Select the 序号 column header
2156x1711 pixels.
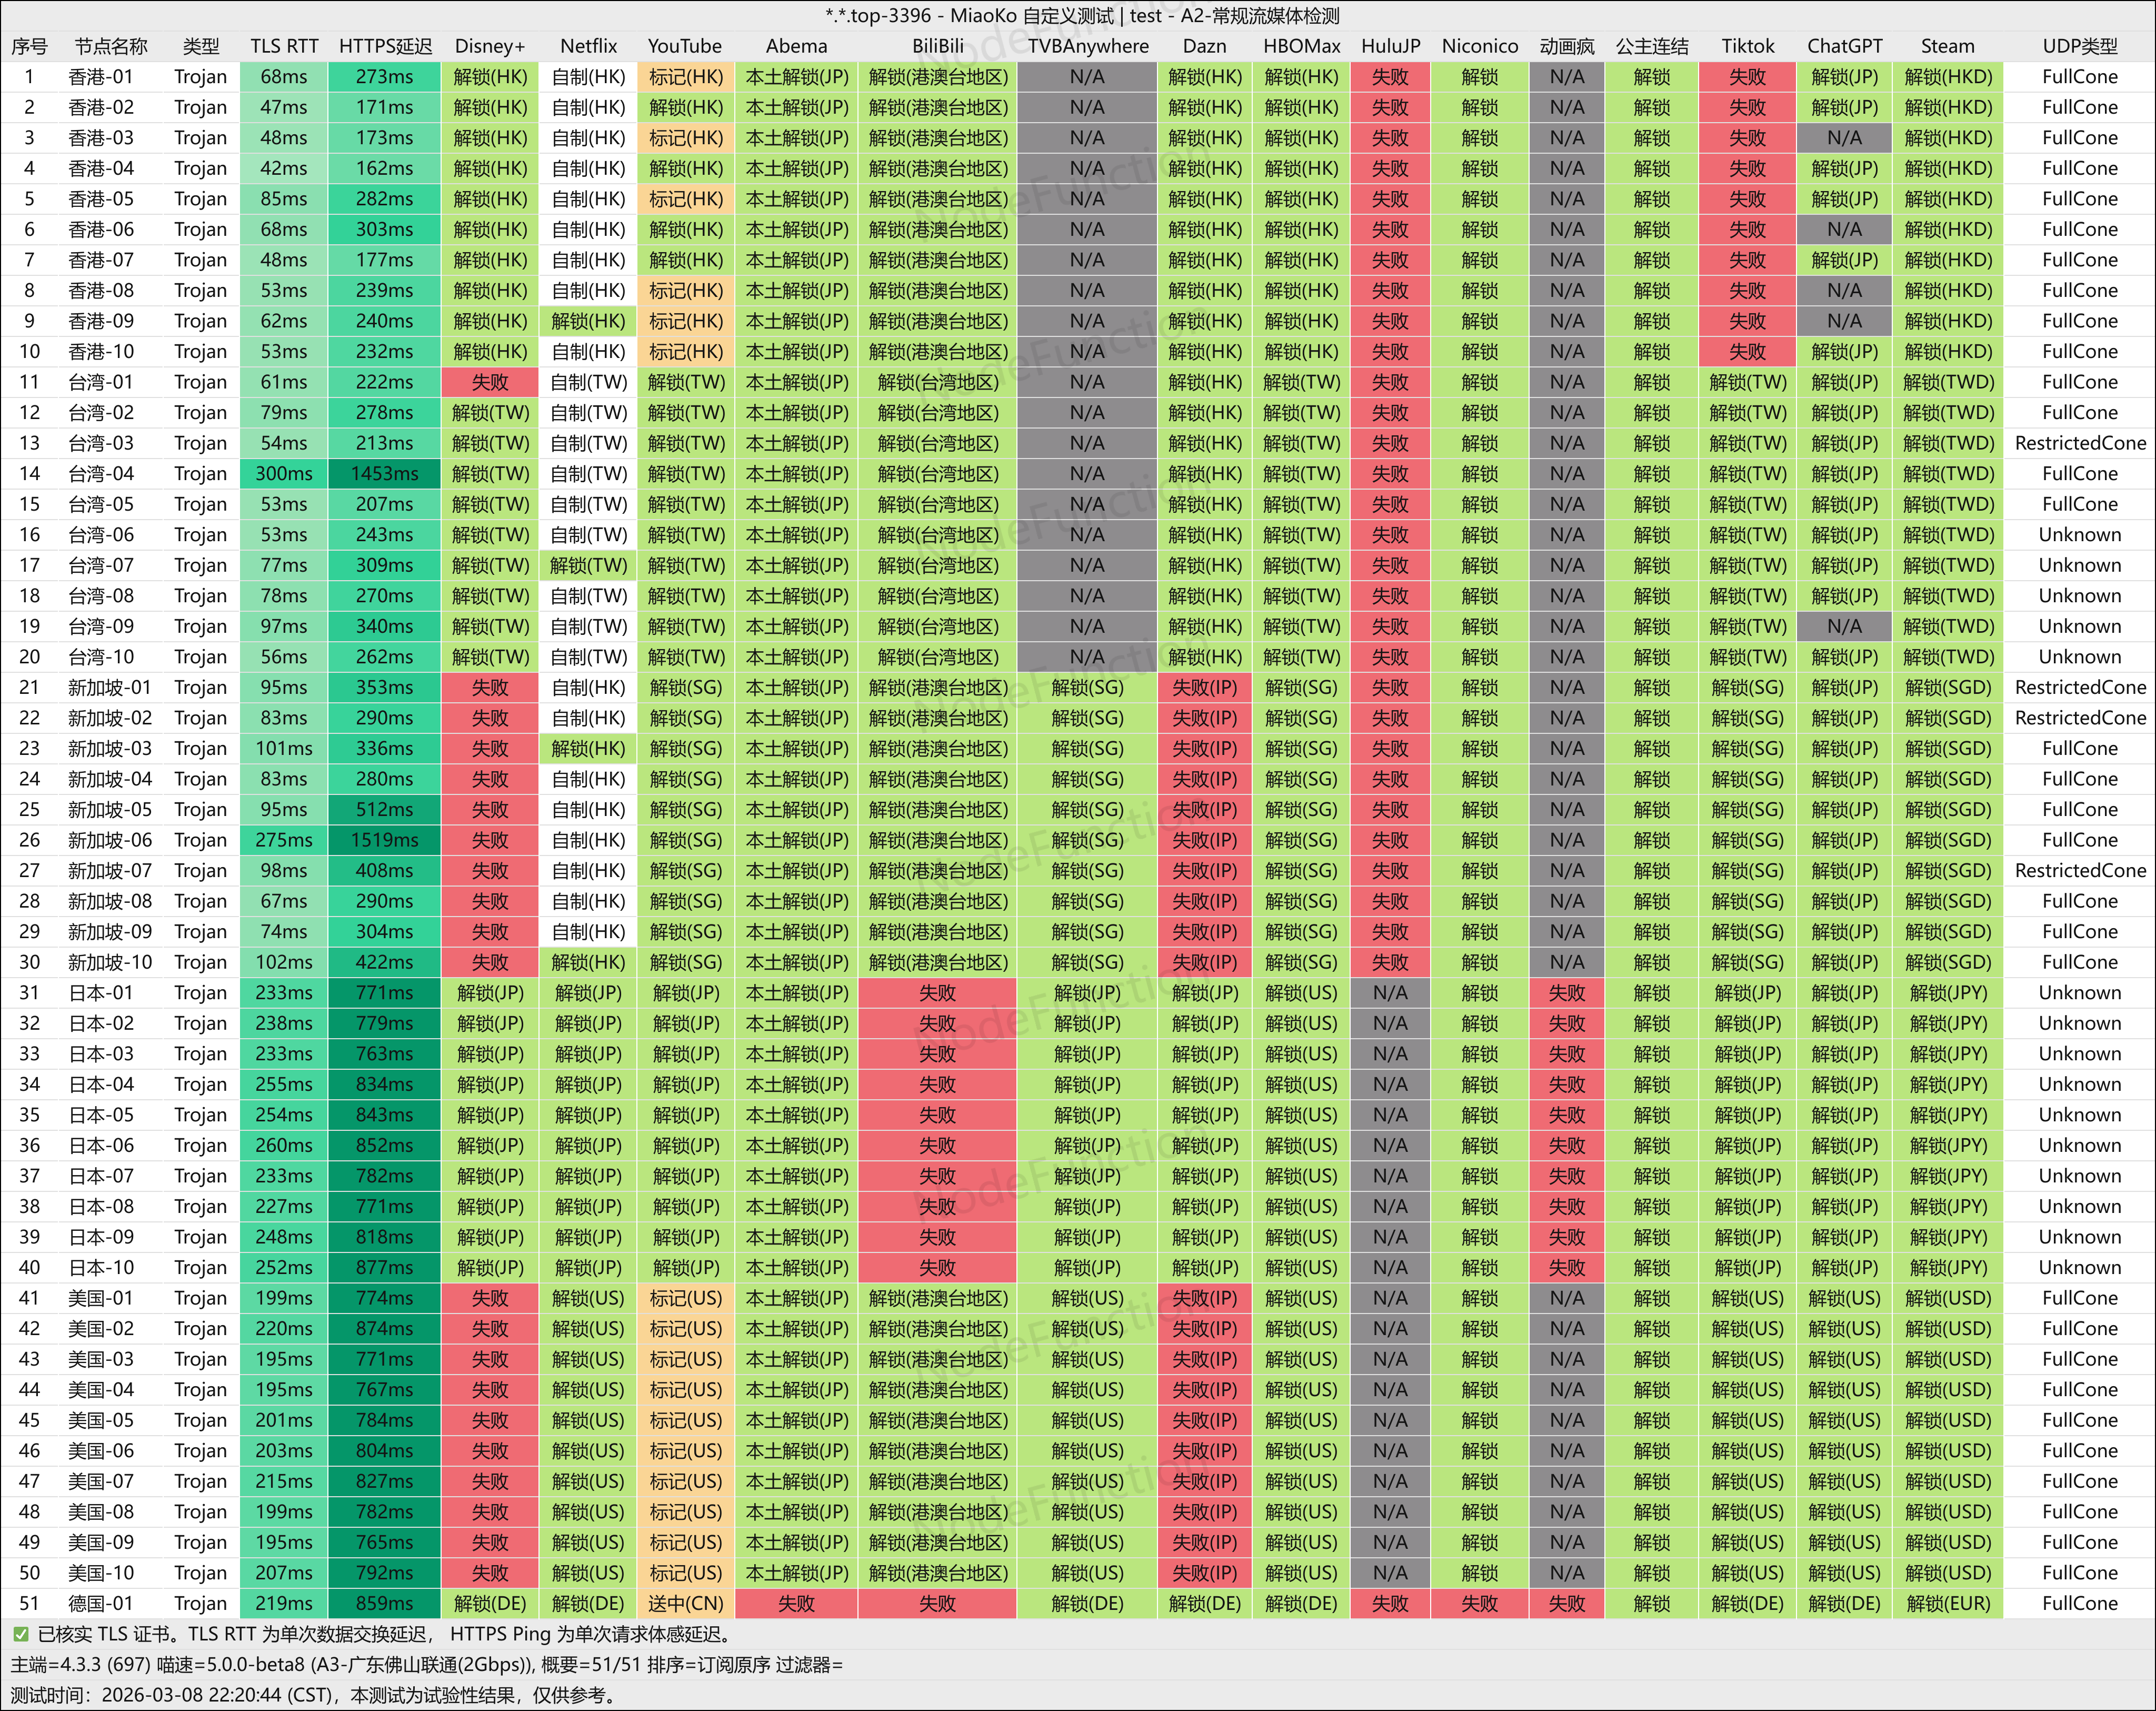click(x=29, y=46)
